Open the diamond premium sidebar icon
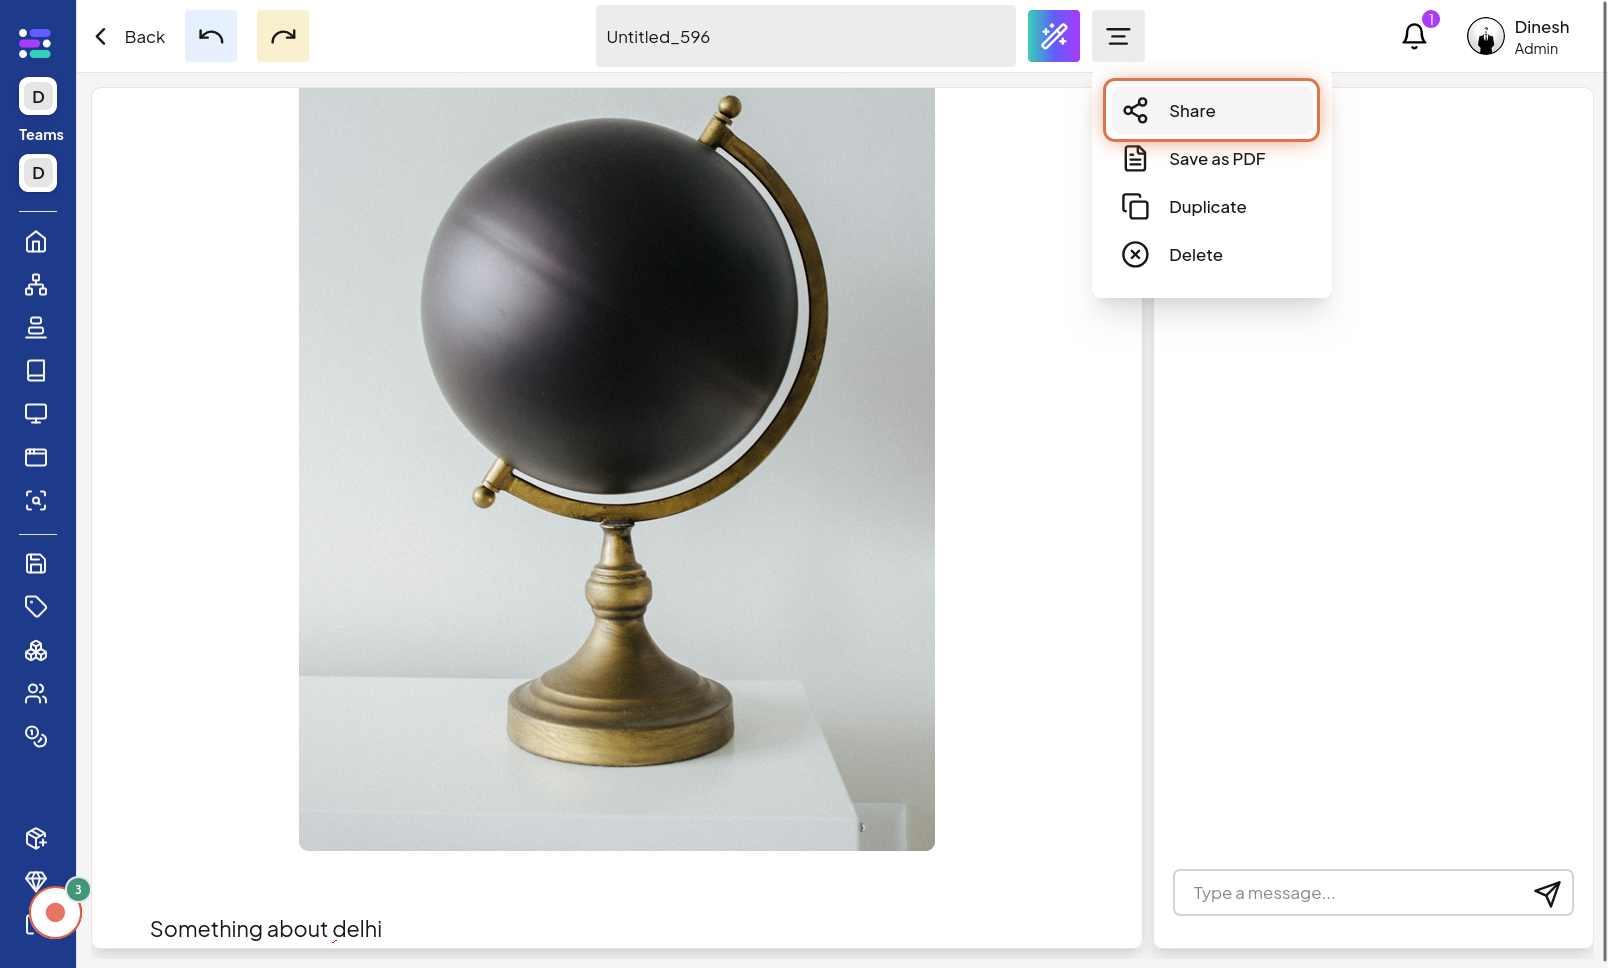Viewport: 1608px width, 968px height. [36, 880]
